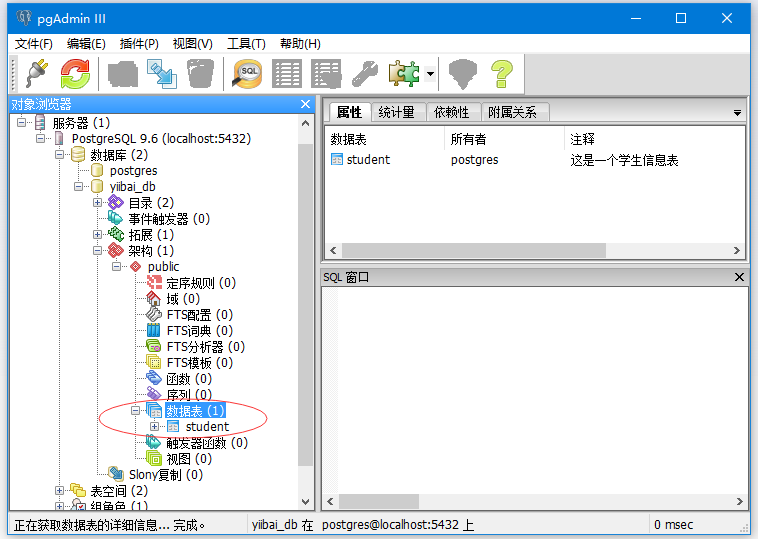This screenshot has width=758, height=539.
Task: Click the add server connection plug icon
Action: click(x=37, y=73)
